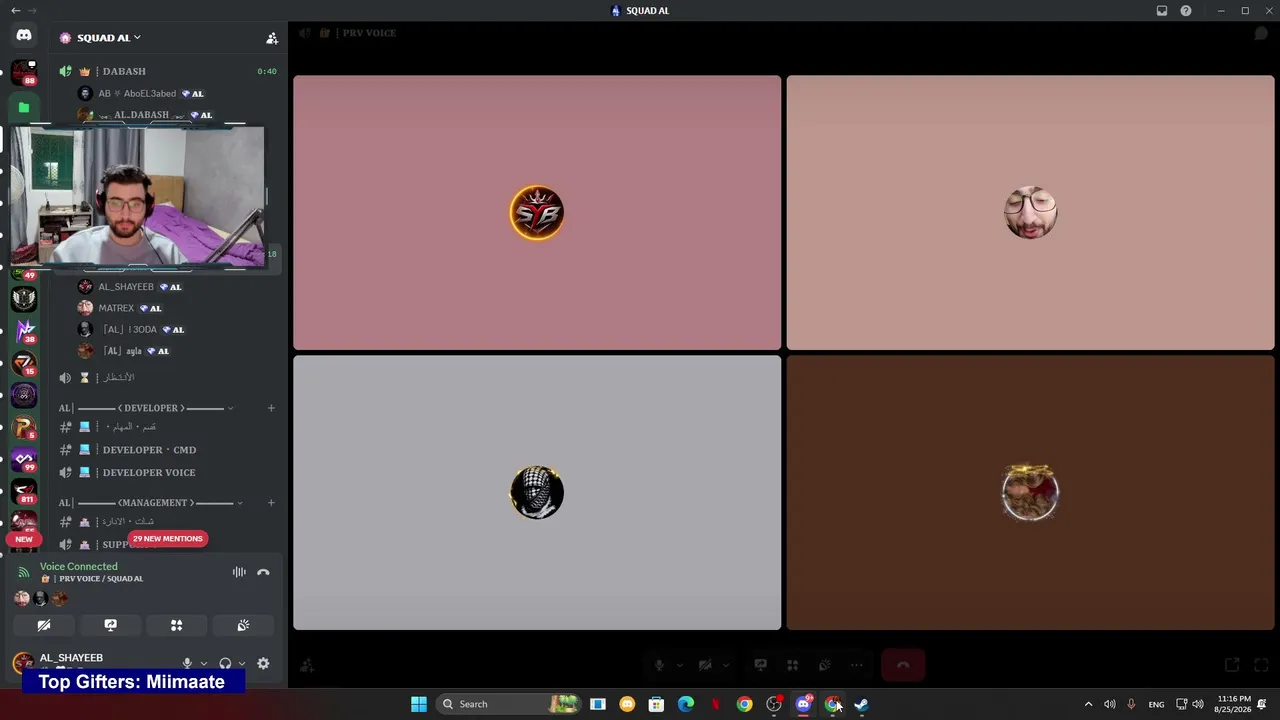Join the الأنتظار waiting voice channel
This screenshot has height=720, width=1280.
(x=168, y=377)
